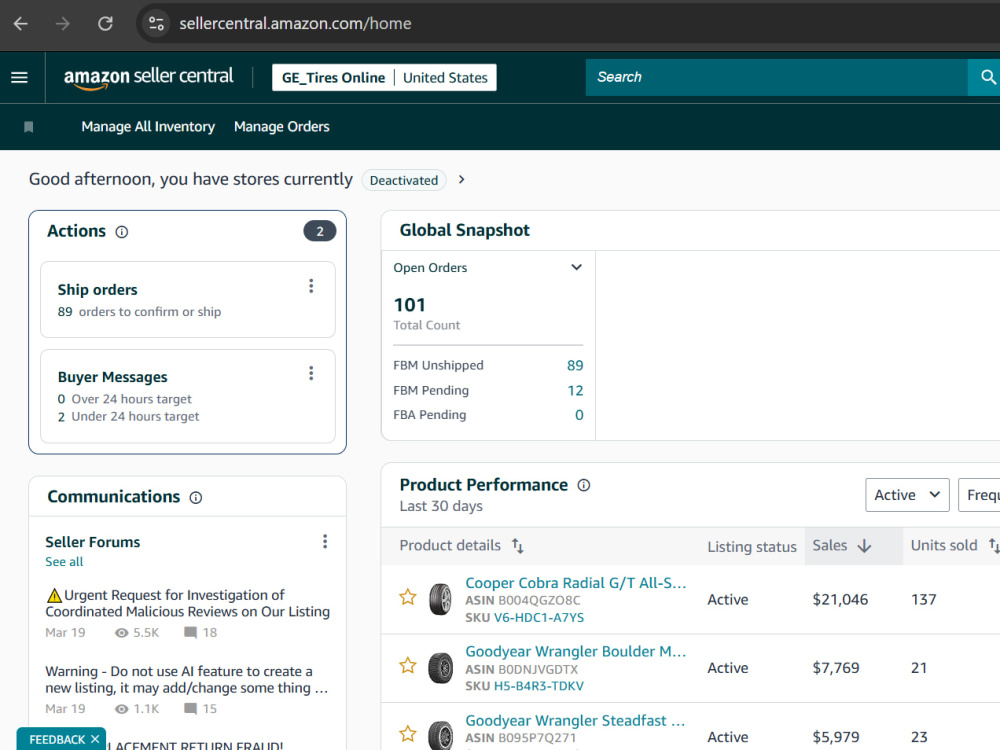Open the hamburger navigation menu
This screenshot has height=750, width=1000.
click(20, 77)
